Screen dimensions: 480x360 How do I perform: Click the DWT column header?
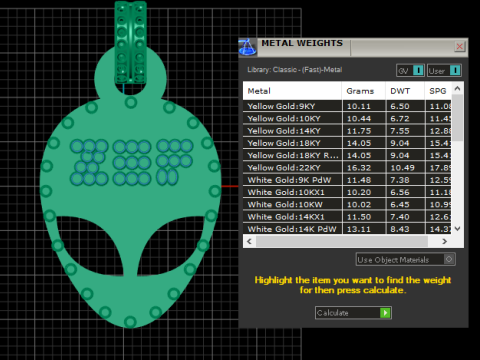[405, 91]
